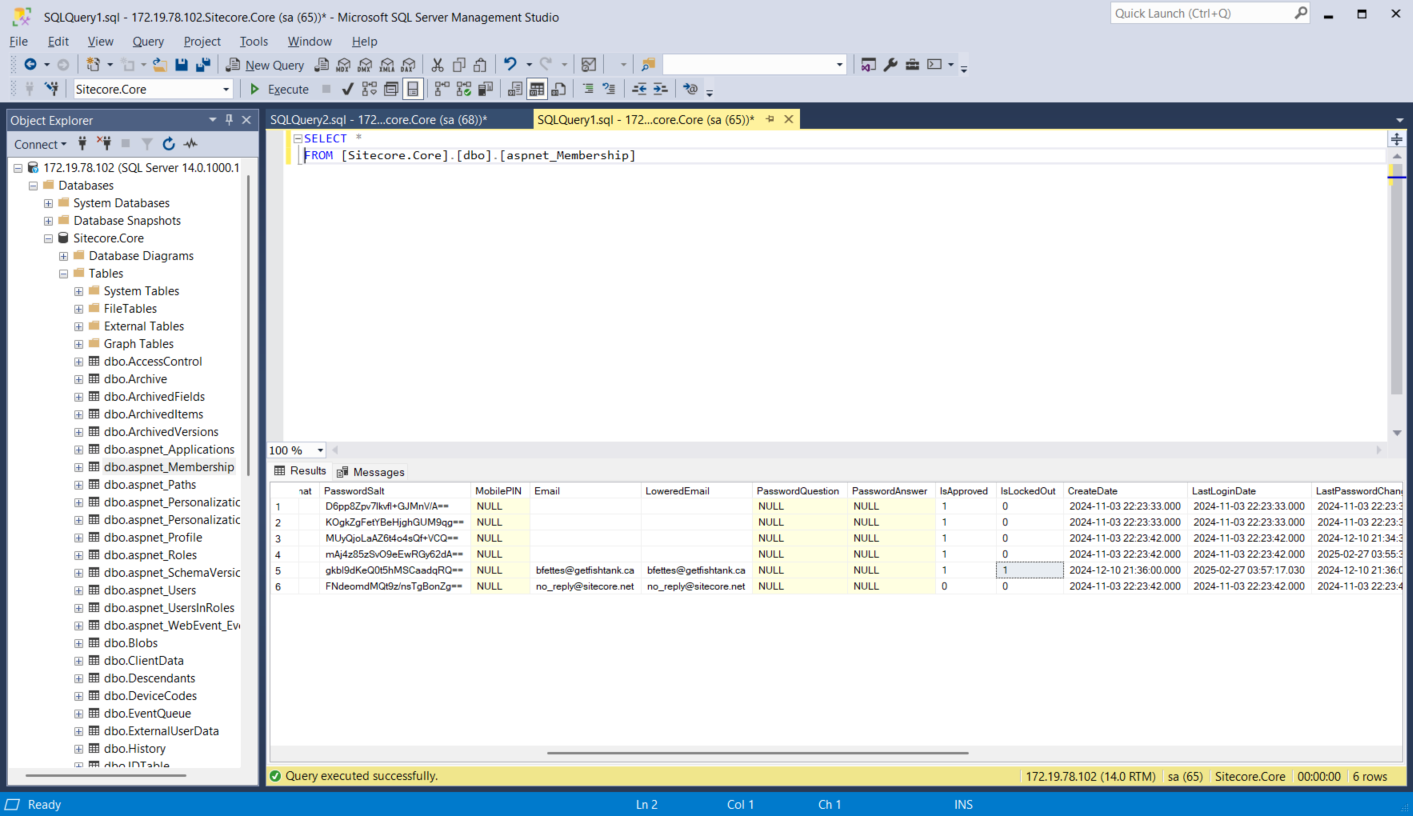Click the Copy icon in toolbar
This screenshot has height=816, width=1413.
[459, 64]
